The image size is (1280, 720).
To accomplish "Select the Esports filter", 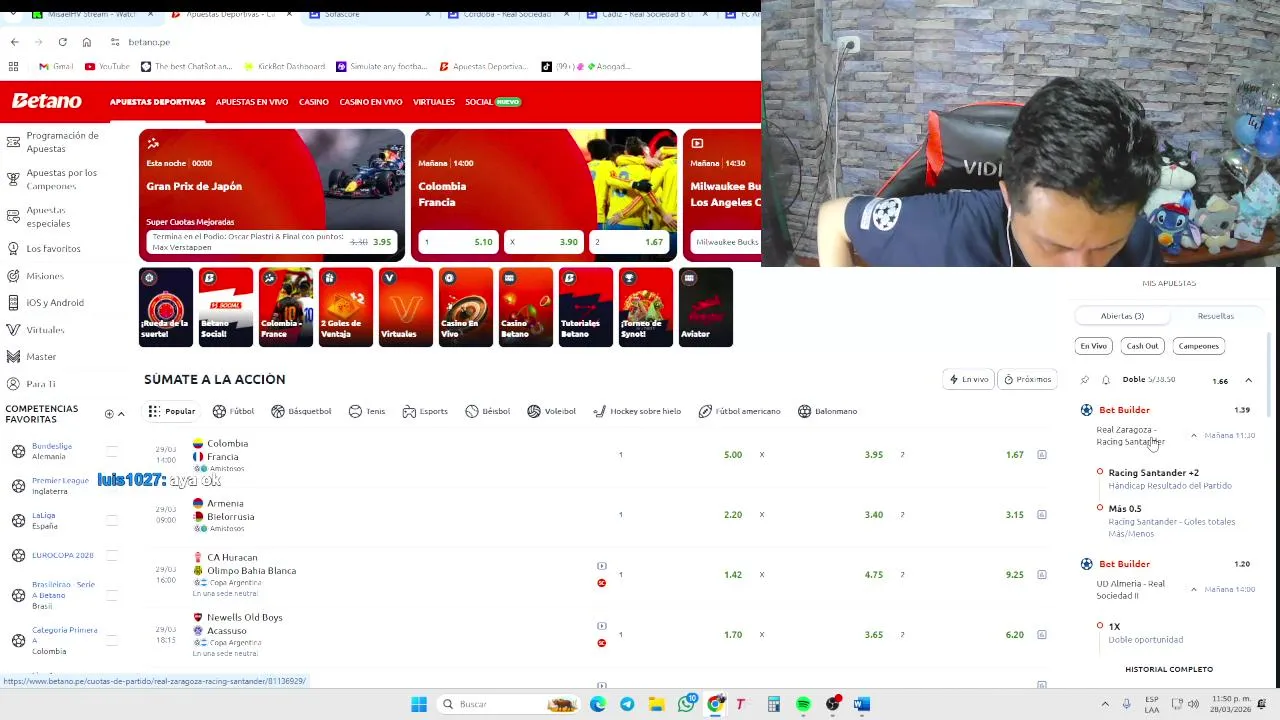I will click(x=424, y=411).
